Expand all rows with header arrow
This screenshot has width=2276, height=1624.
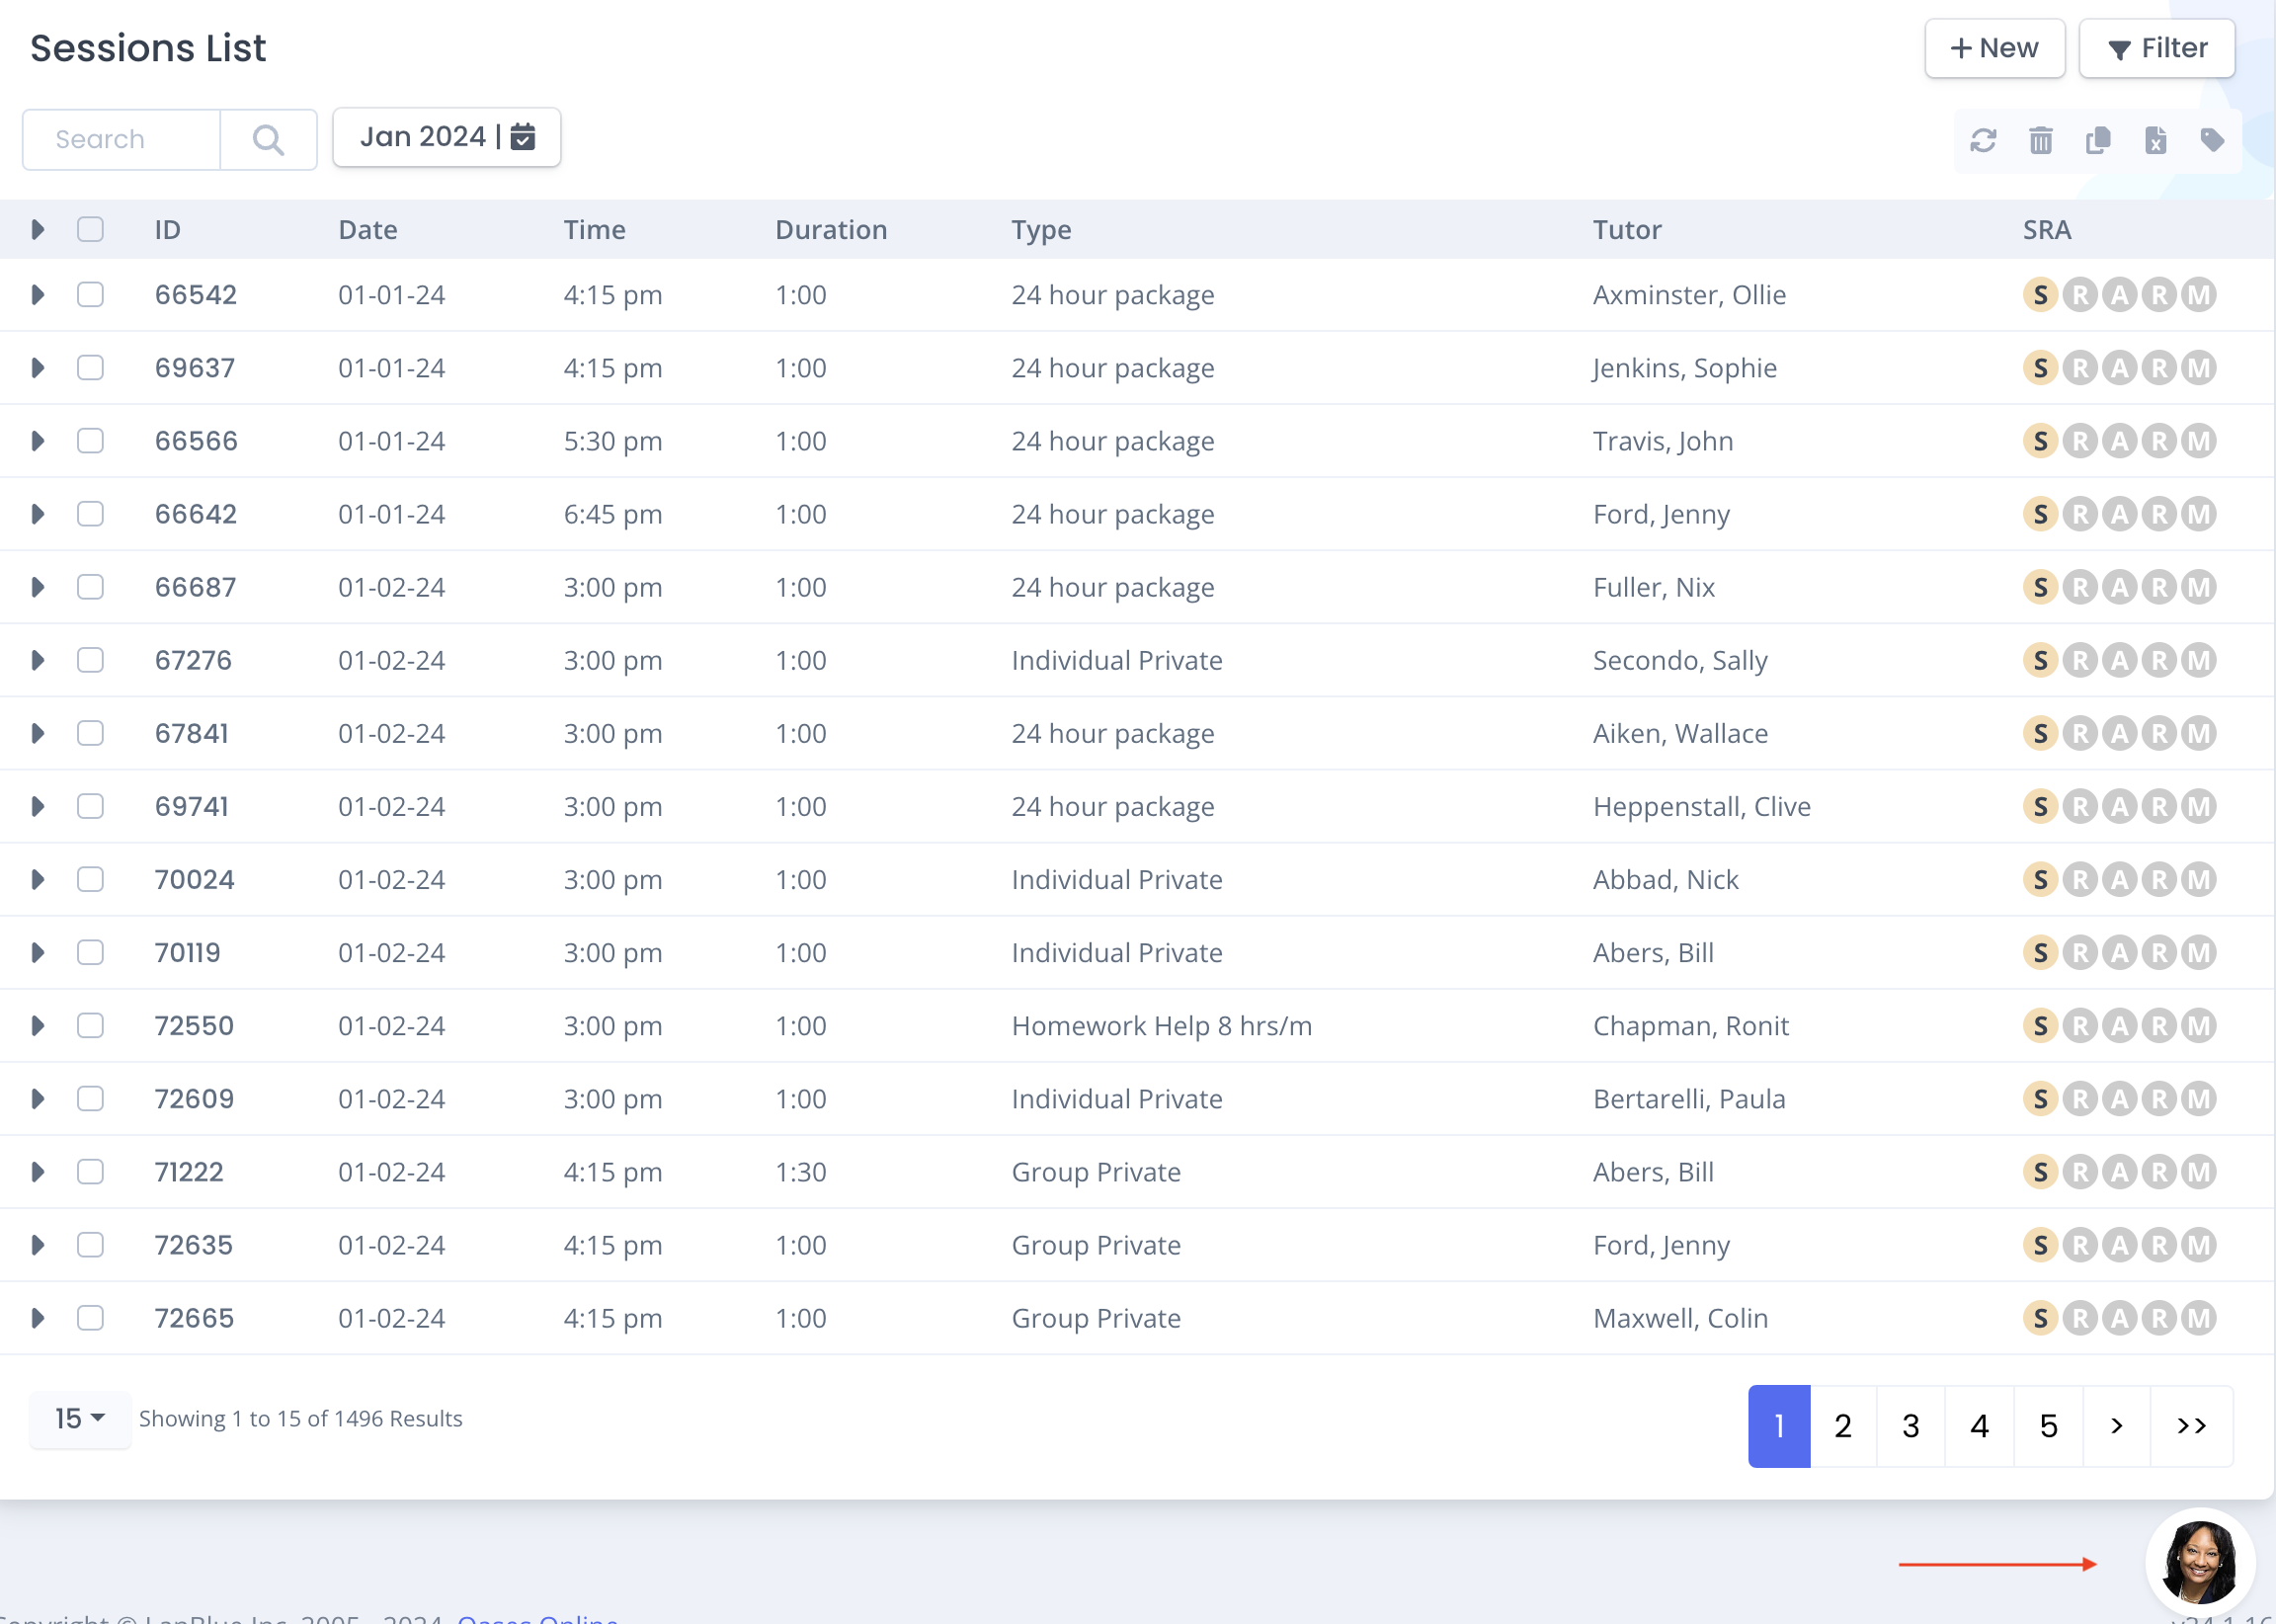click(37, 229)
